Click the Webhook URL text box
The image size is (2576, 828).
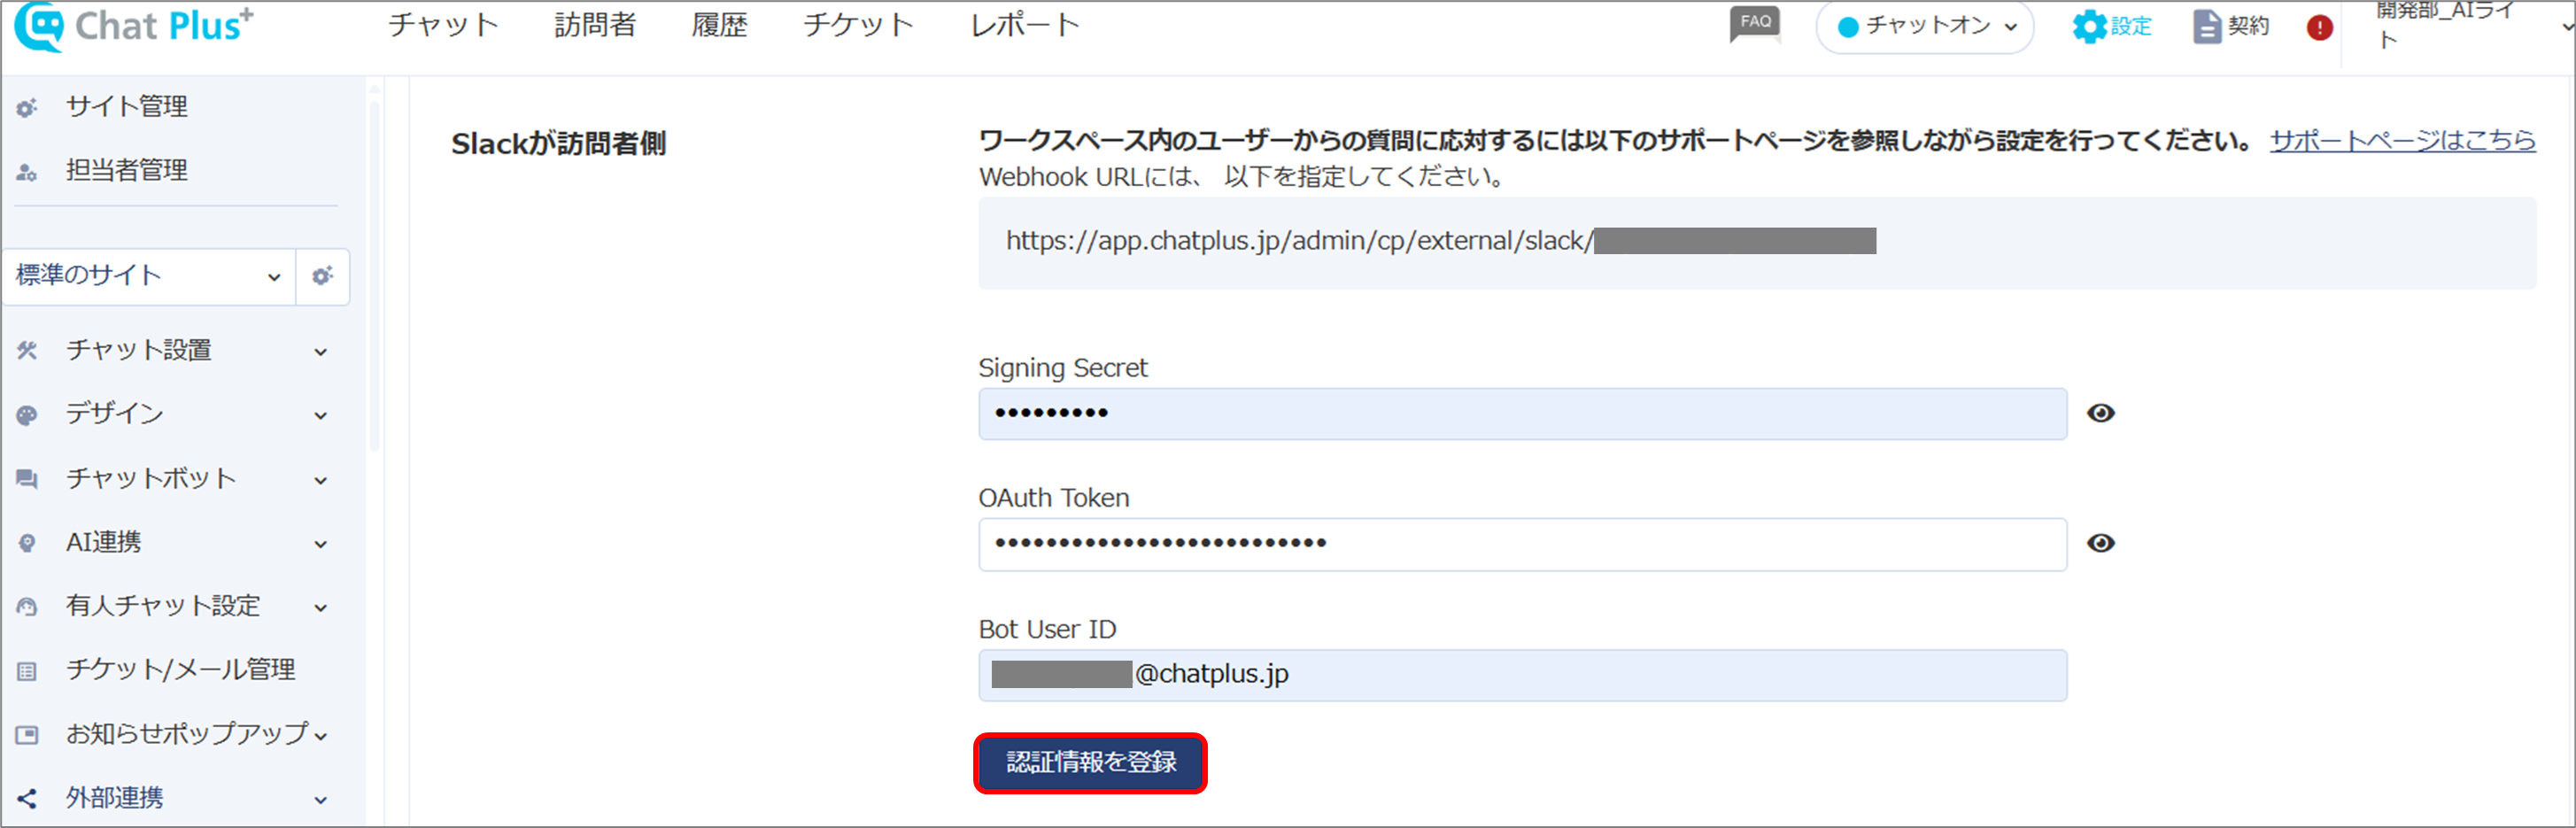[x=1756, y=243]
